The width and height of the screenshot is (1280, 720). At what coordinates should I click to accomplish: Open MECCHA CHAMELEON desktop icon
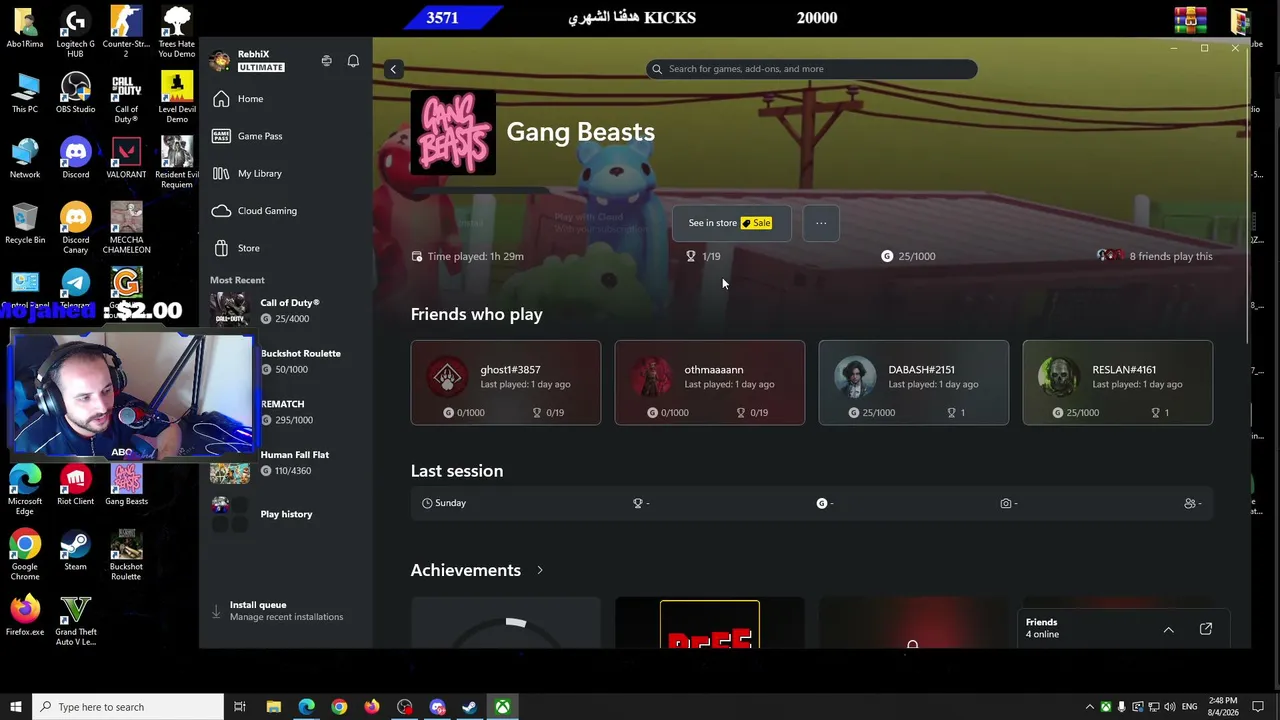pyautogui.click(x=126, y=229)
